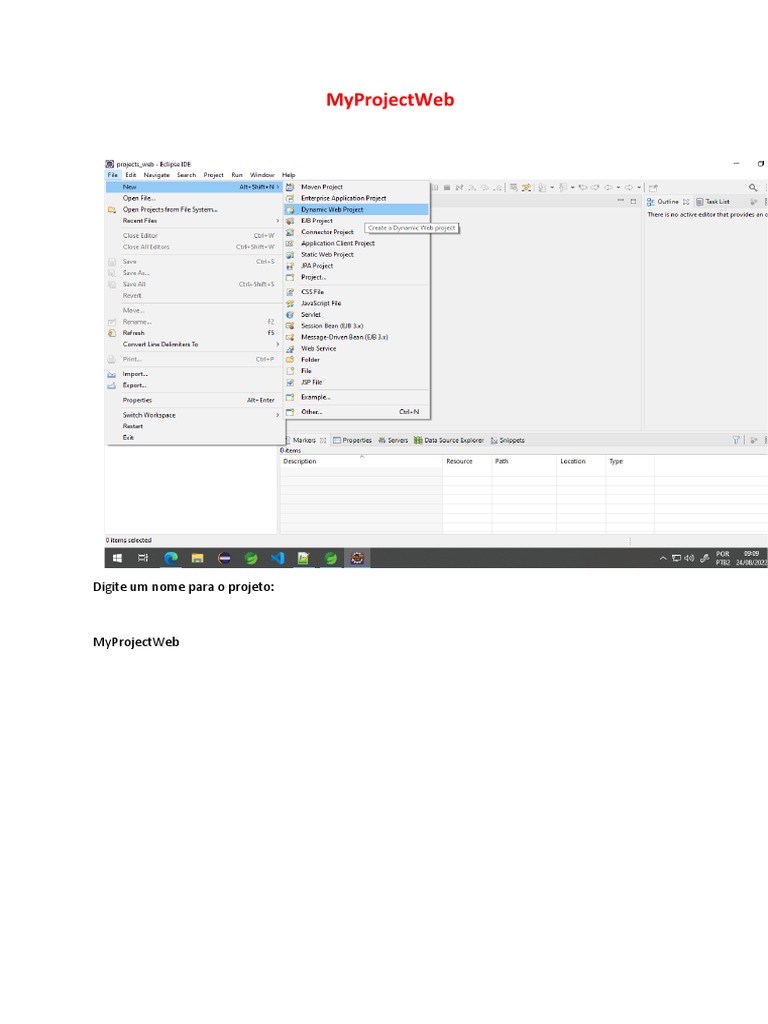Click the Web Service icon
The width and height of the screenshot is (768, 1024).
coord(290,349)
